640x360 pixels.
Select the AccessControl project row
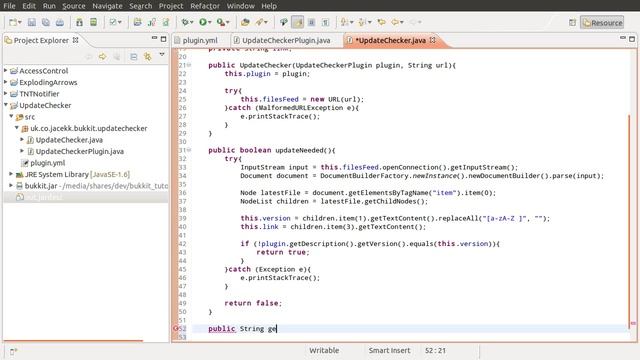(x=85, y=71)
